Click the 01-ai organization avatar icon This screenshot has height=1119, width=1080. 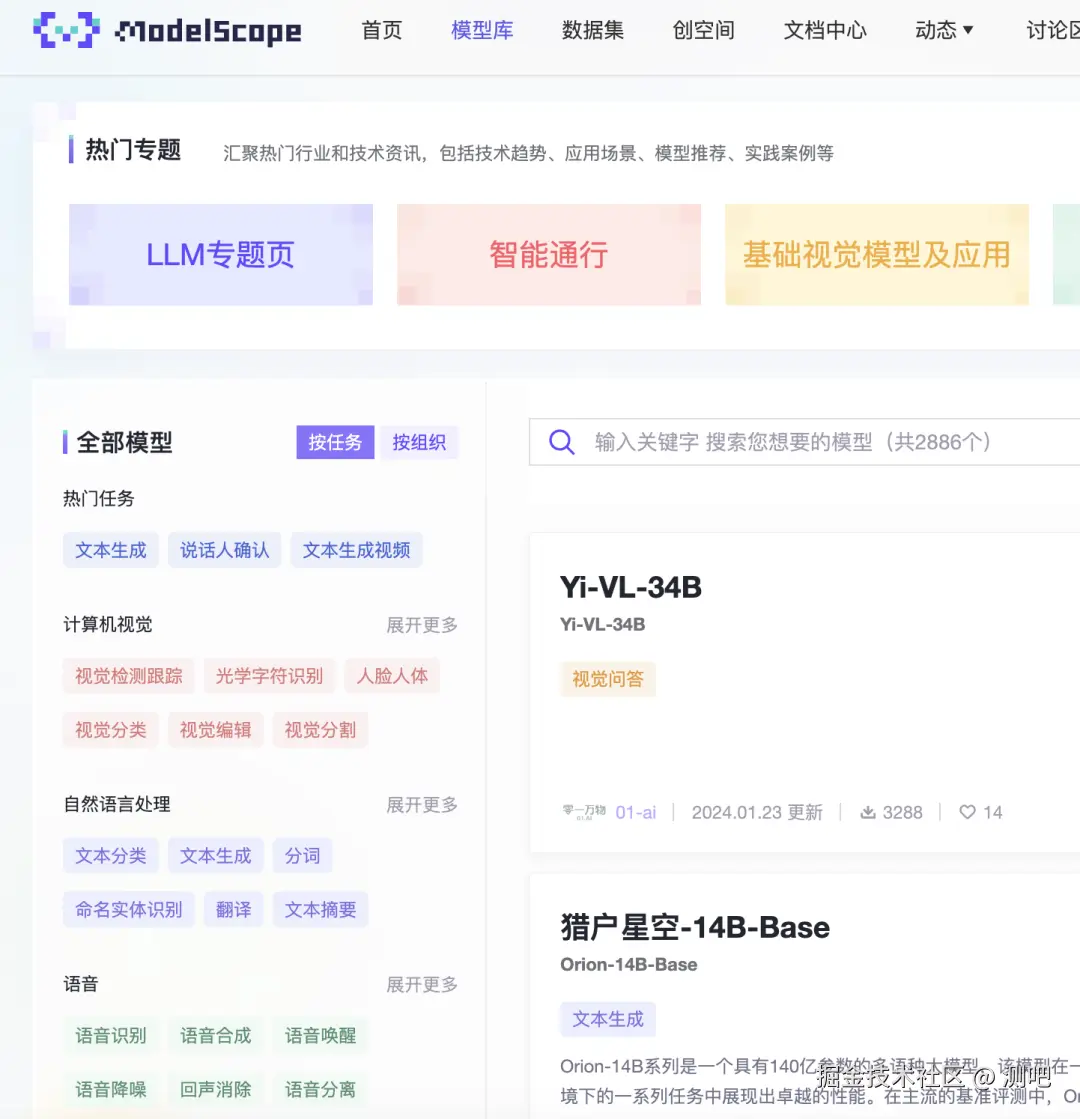click(584, 811)
